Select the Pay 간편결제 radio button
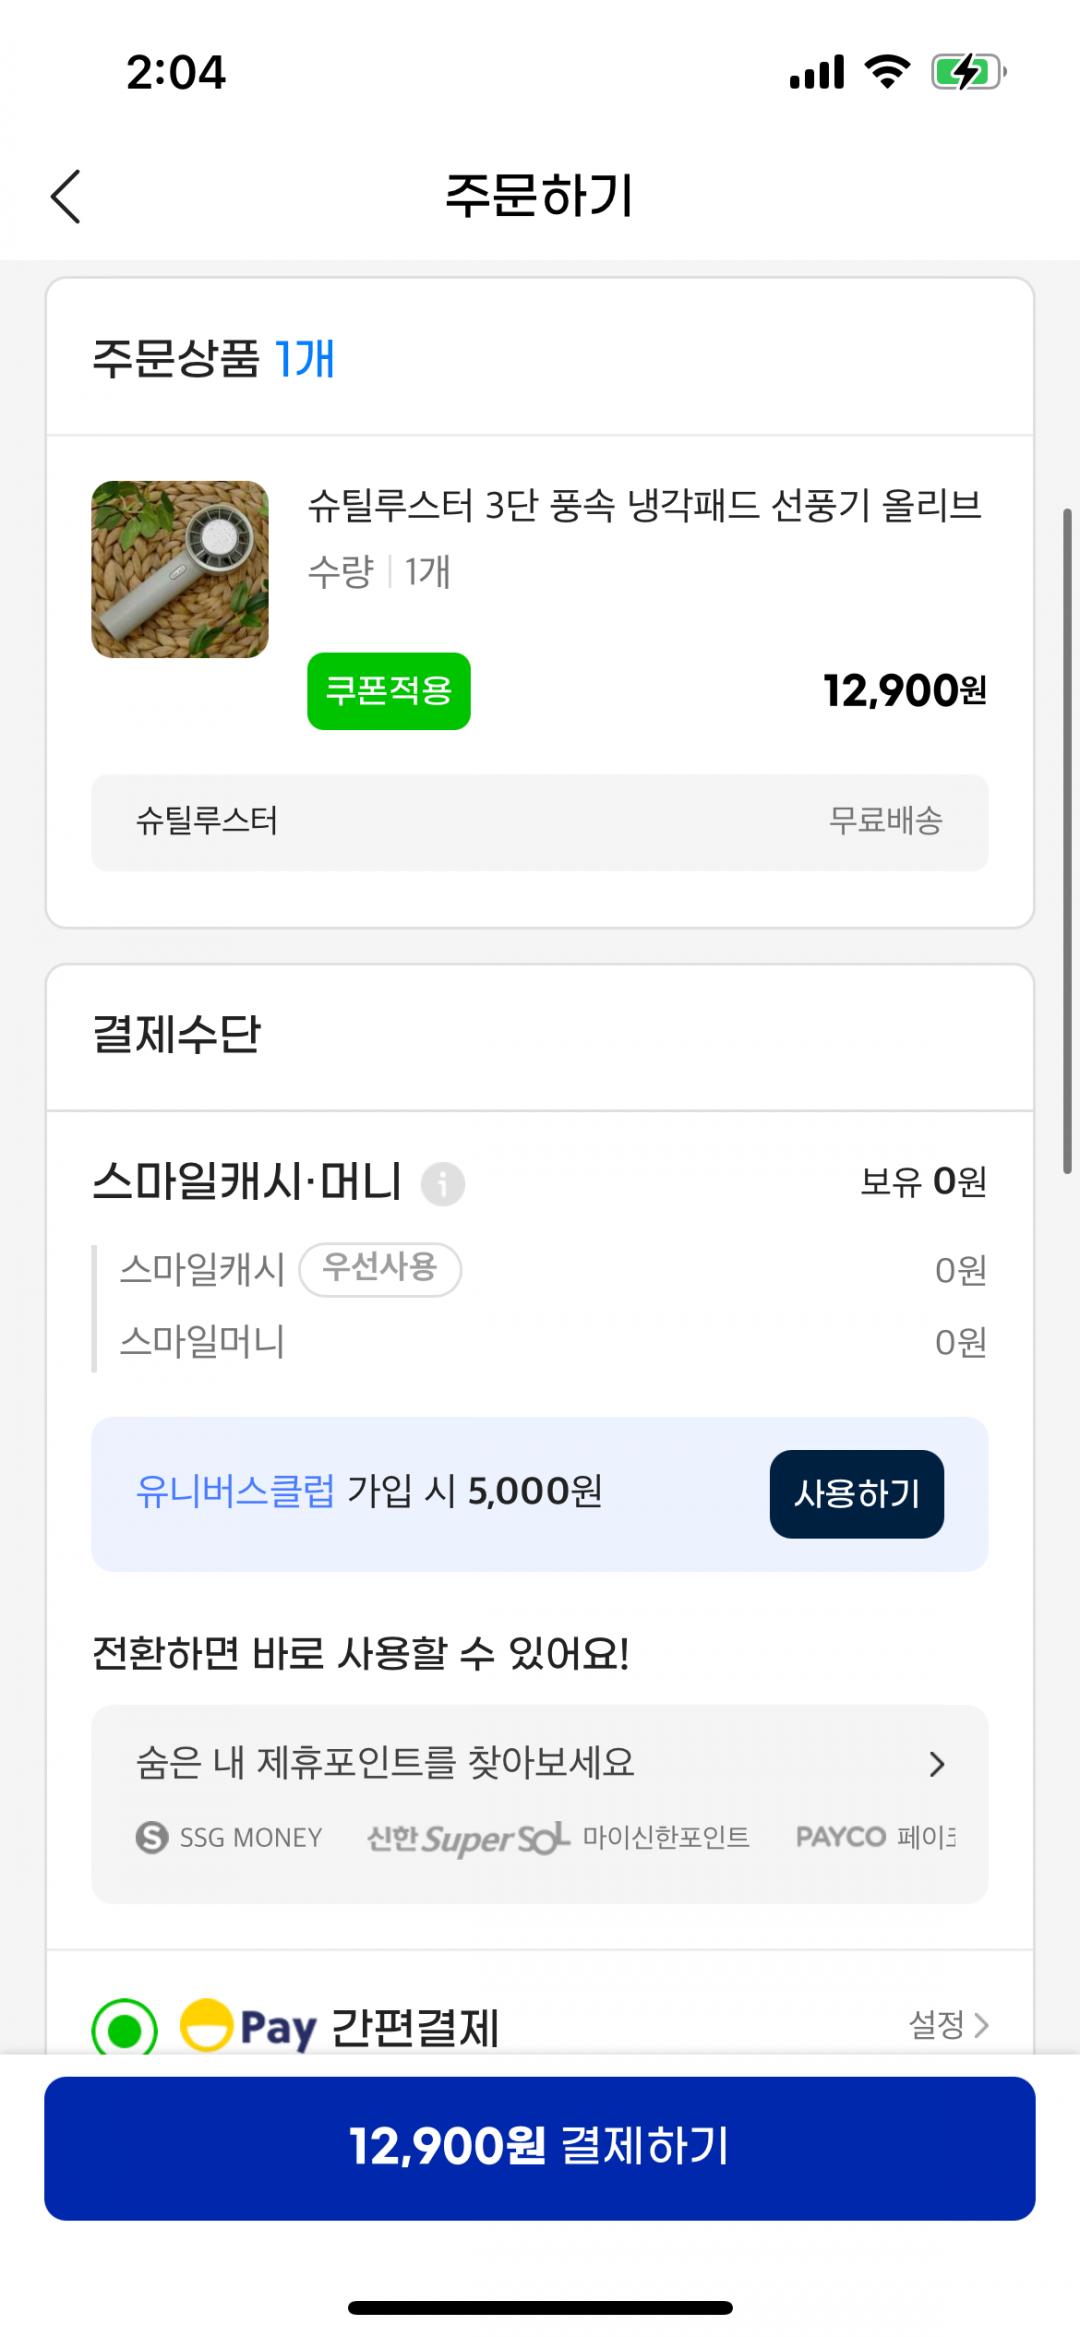This screenshot has width=1080, height=2337. click(125, 2028)
